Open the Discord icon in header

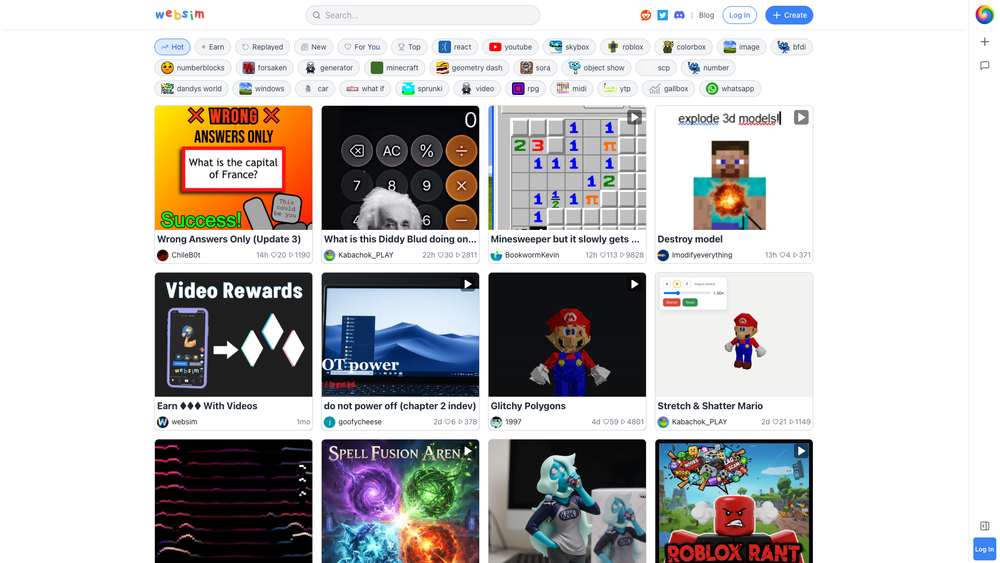(679, 15)
